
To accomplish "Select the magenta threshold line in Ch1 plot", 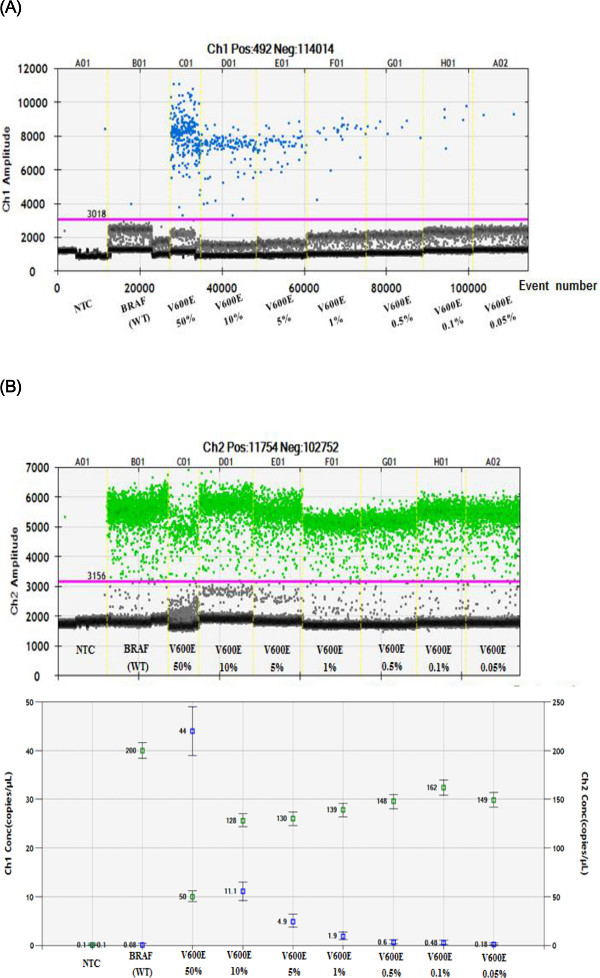I will [x=292, y=220].
